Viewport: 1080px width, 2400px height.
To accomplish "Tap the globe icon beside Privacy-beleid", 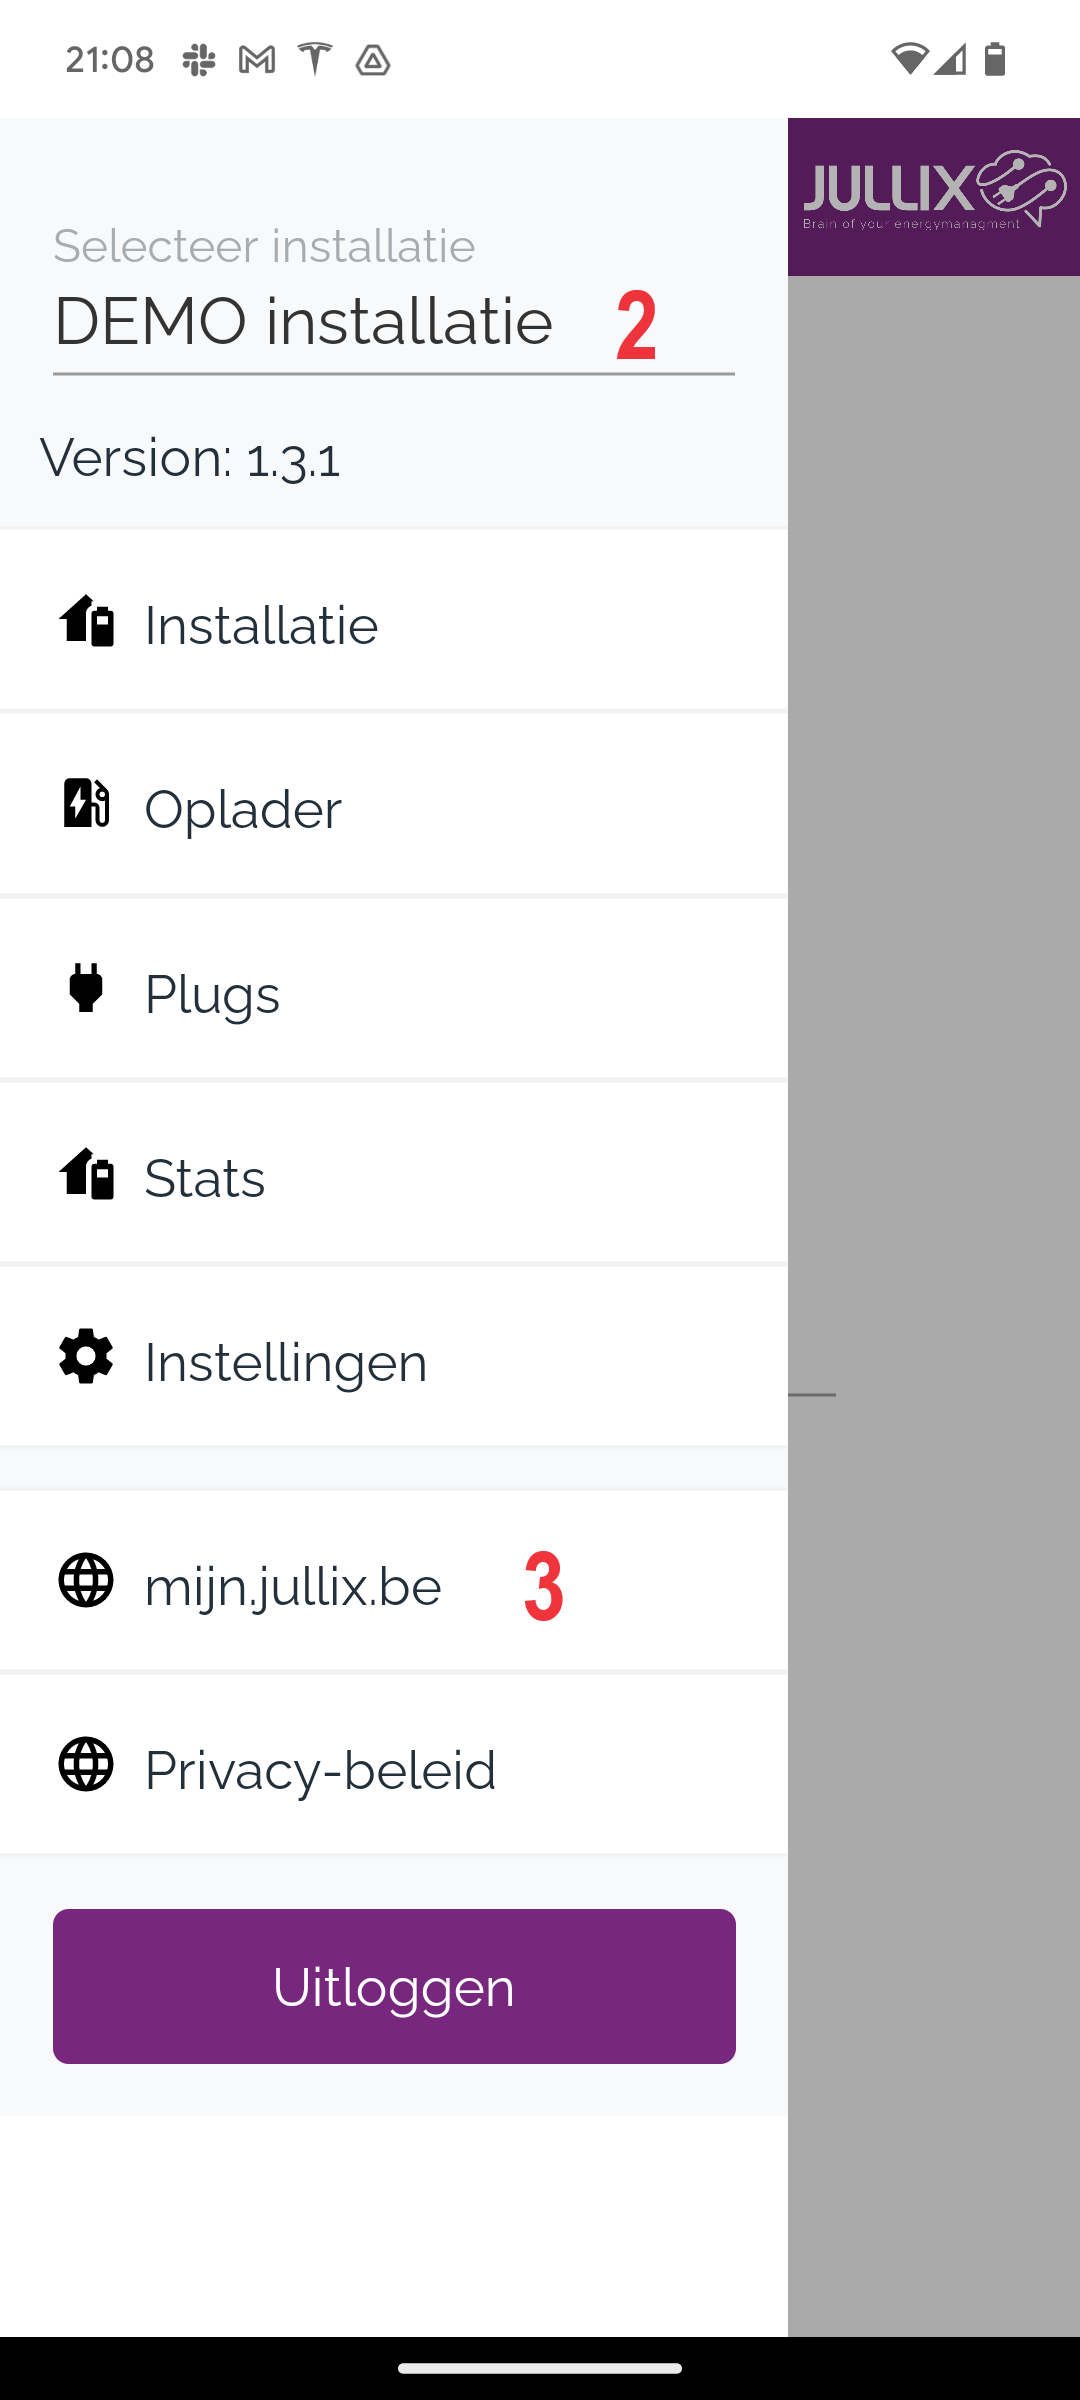I will tap(86, 1765).
